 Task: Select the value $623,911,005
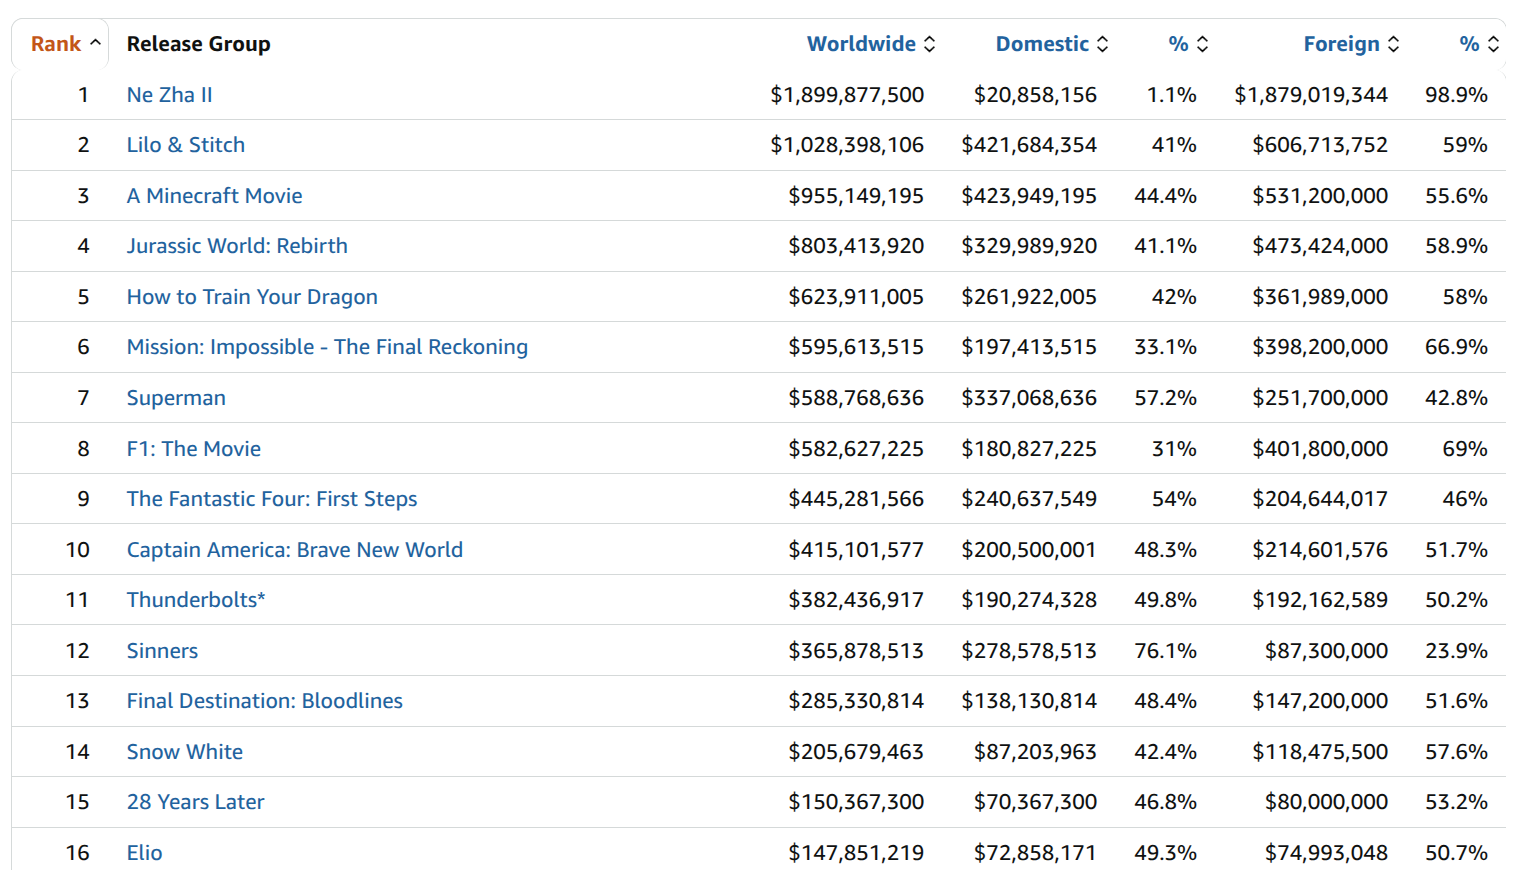(856, 297)
